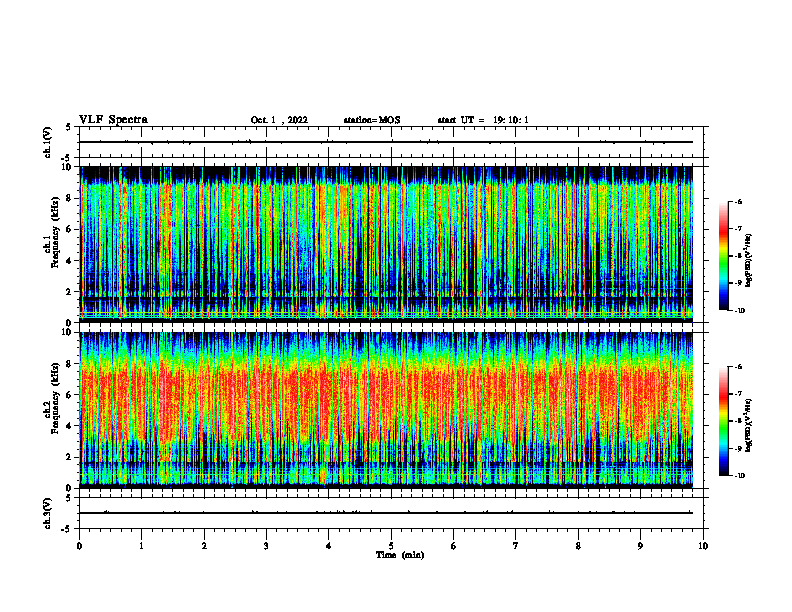This screenshot has width=792, height=612.
Task: Click the 'ch.1(V)' axis label
Action: click(x=47, y=142)
